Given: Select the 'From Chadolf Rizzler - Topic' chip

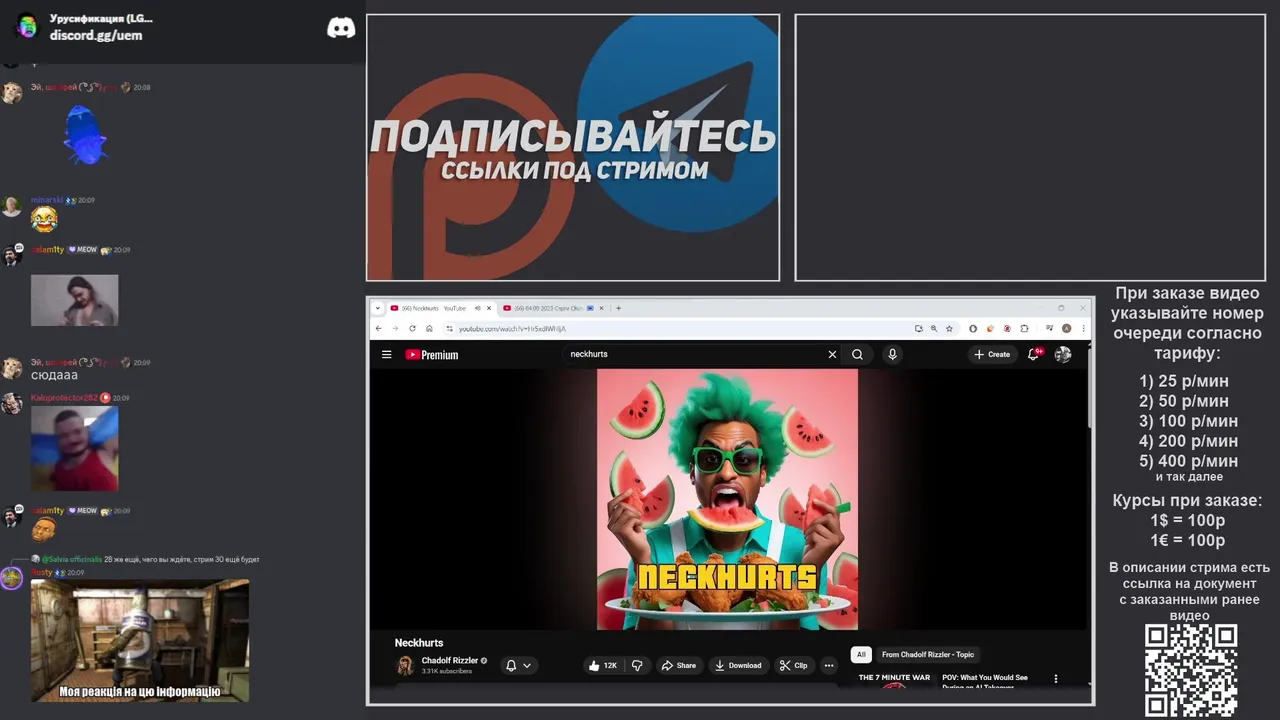Looking at the screenshot, I should [927, 654].
